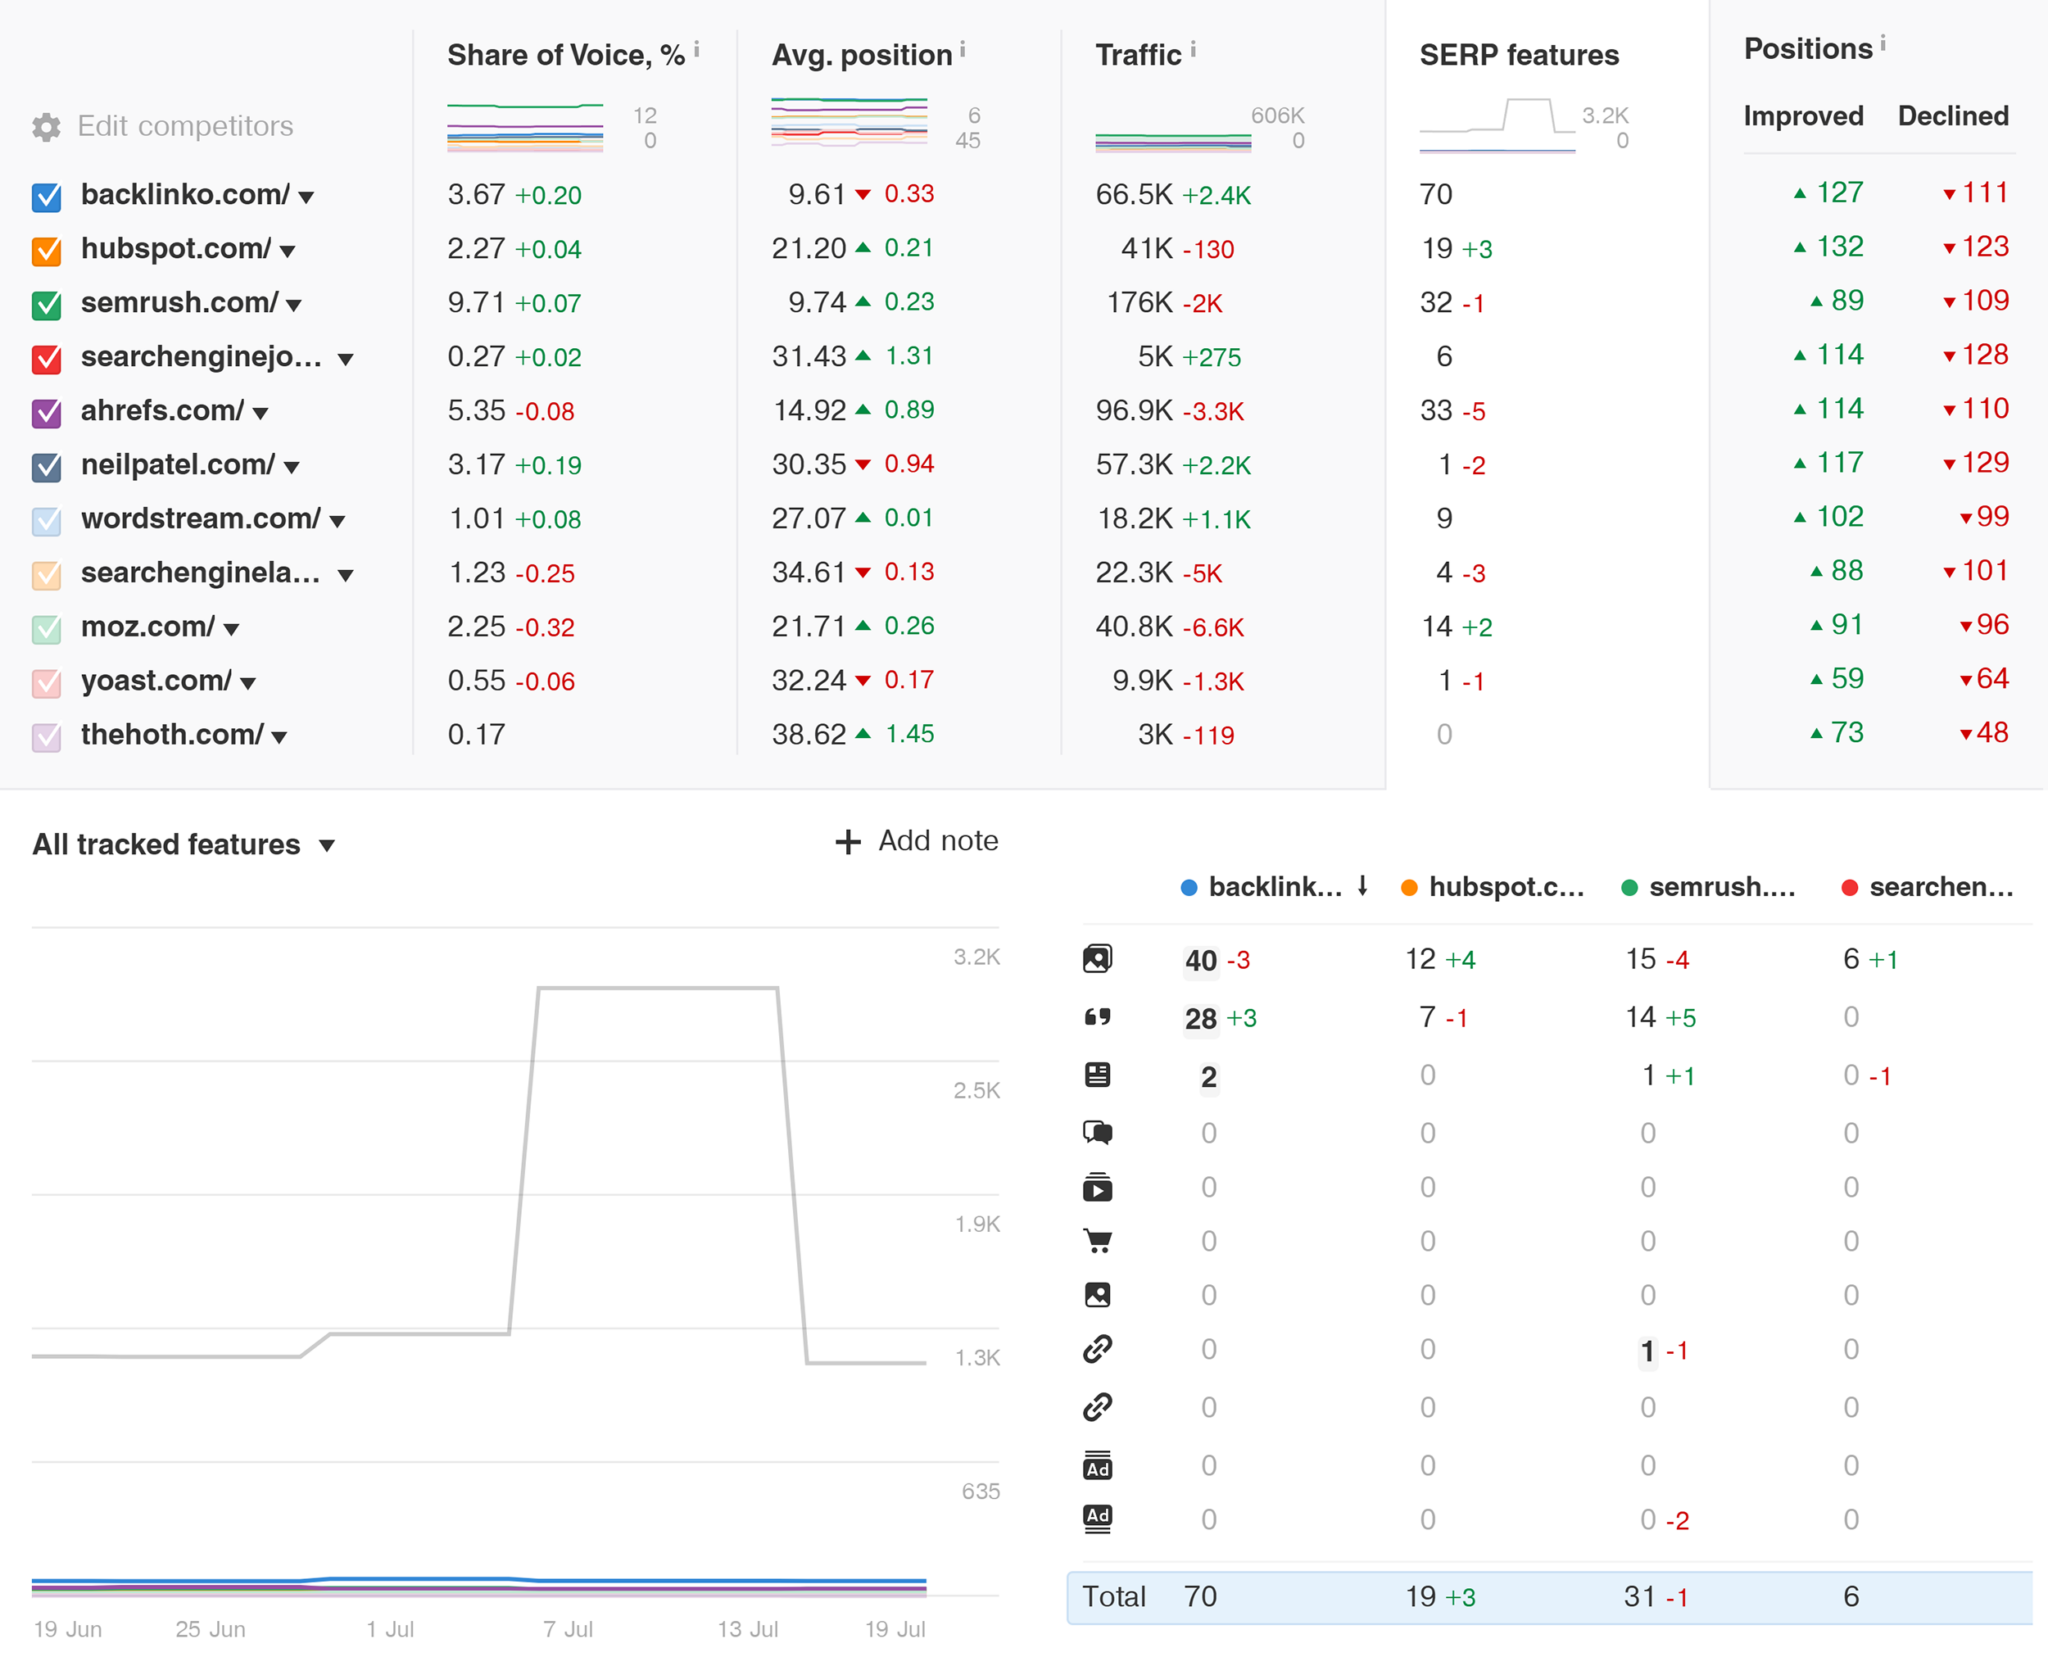
Task: Select Add note button
Action: click(912, 838)
